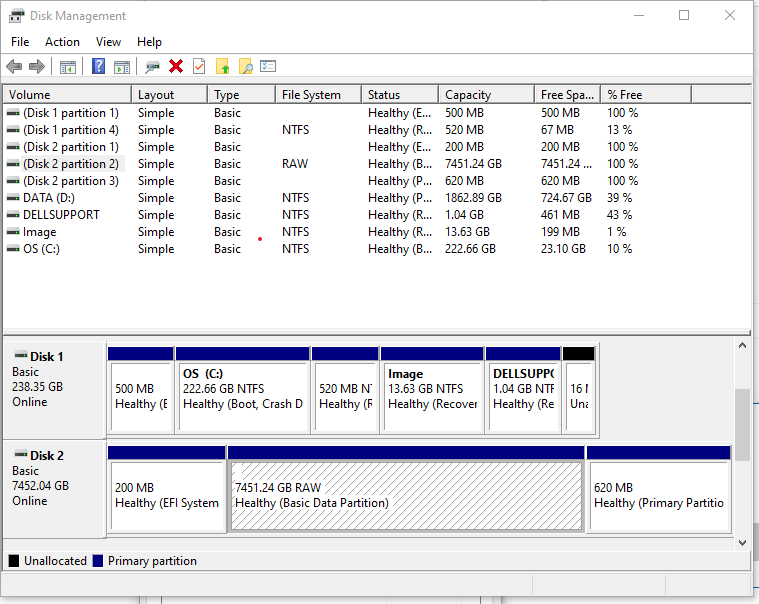Image resolution: width=759 pixels, height=604 pixels.
Task: Sort by the Status column header
Action: click(x=400, y=95)
